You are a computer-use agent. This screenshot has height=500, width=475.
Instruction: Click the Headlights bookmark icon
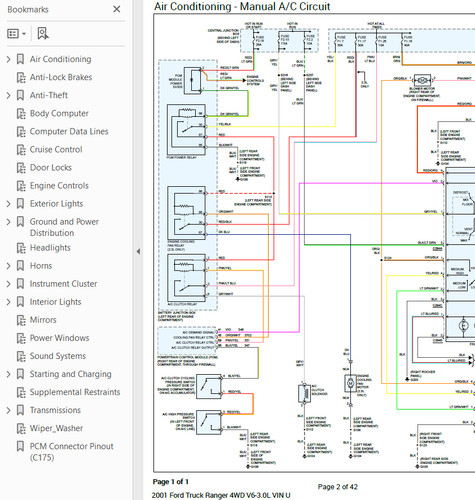tap(21, 248)
